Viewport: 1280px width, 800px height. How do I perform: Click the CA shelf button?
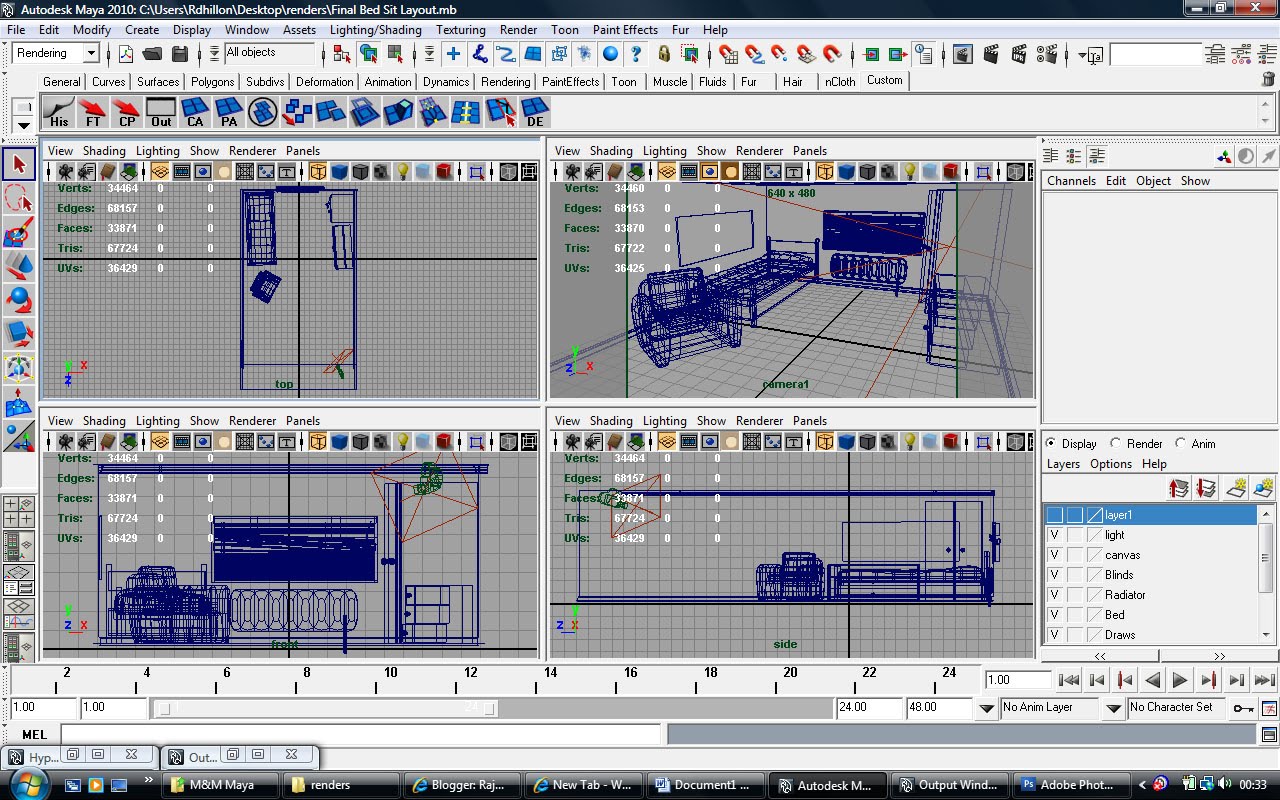point(195,112)
